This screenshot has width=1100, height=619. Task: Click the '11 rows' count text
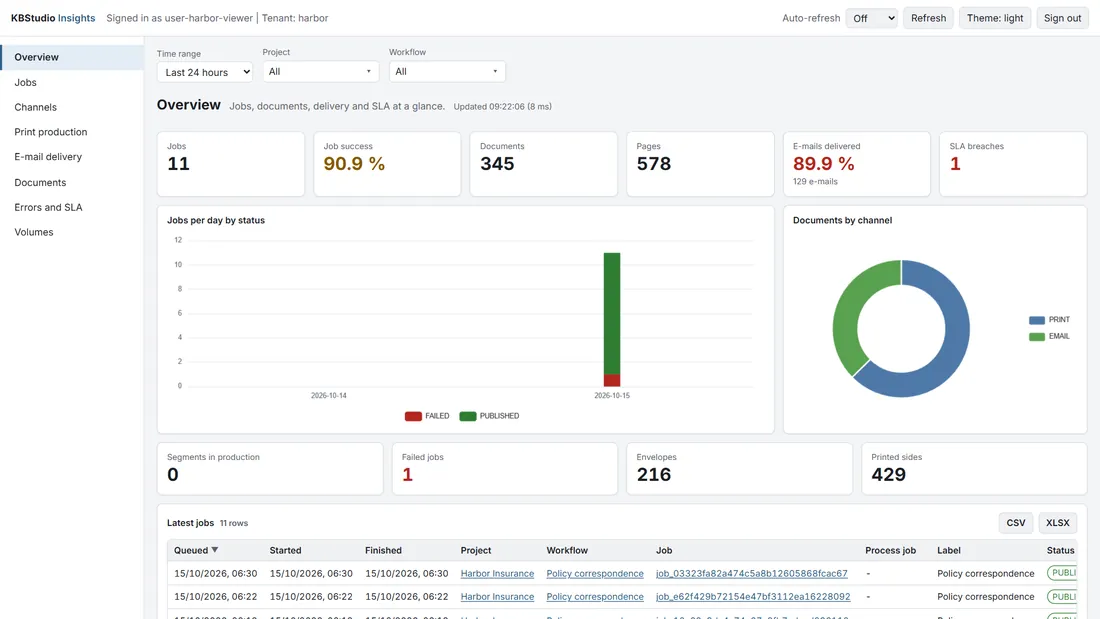tap(234, 524)
